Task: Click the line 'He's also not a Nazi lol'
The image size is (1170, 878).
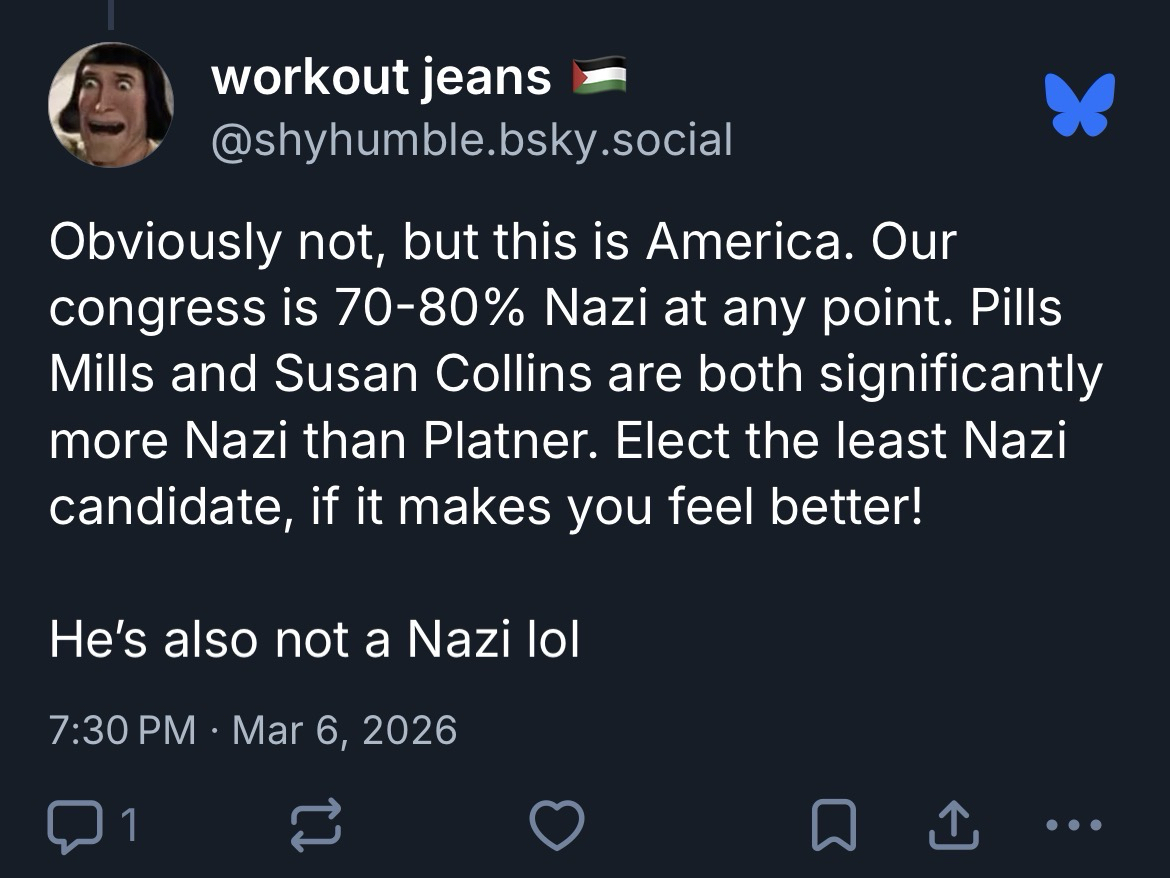Action: pyautogui.click(x=314, y=640)
